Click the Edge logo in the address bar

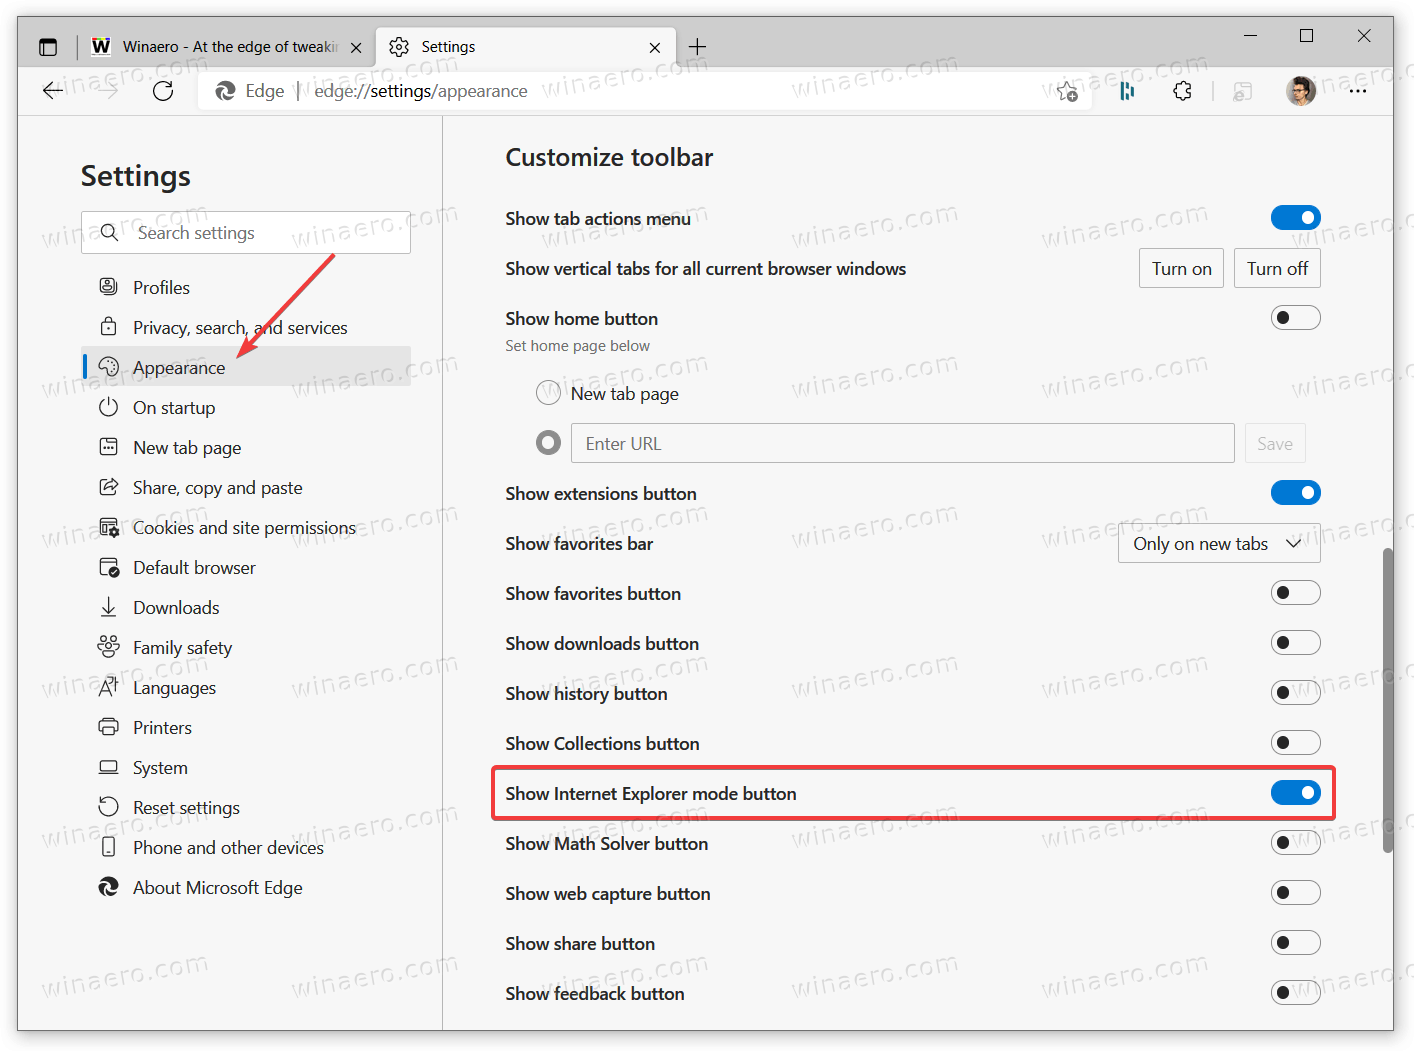click(226, 91)
